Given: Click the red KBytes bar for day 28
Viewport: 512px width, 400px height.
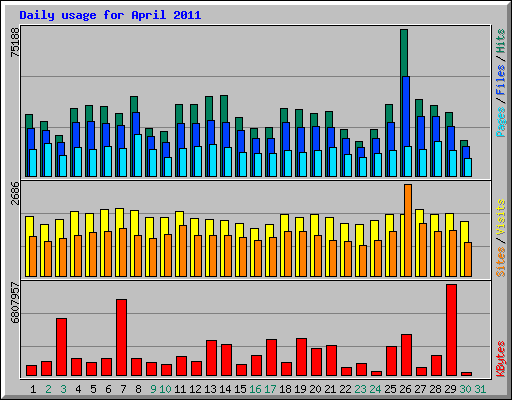Looking at the screenshot, I should 436,365.
